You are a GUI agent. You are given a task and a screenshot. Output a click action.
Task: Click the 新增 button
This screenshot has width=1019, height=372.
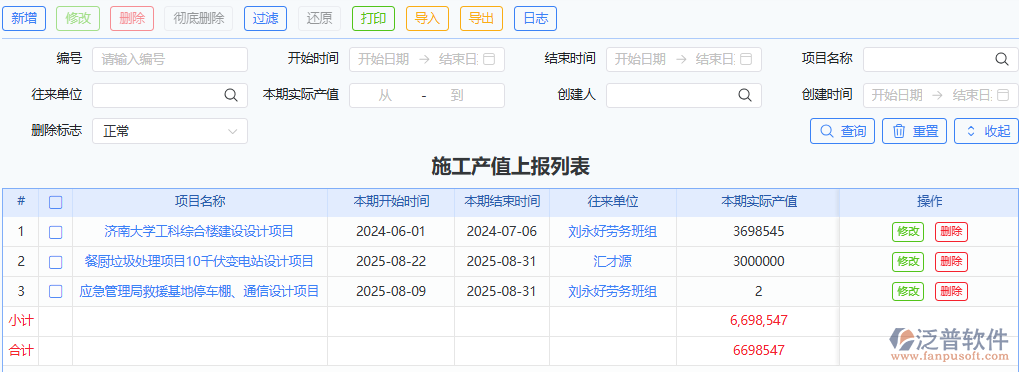(x=24, y=18)
